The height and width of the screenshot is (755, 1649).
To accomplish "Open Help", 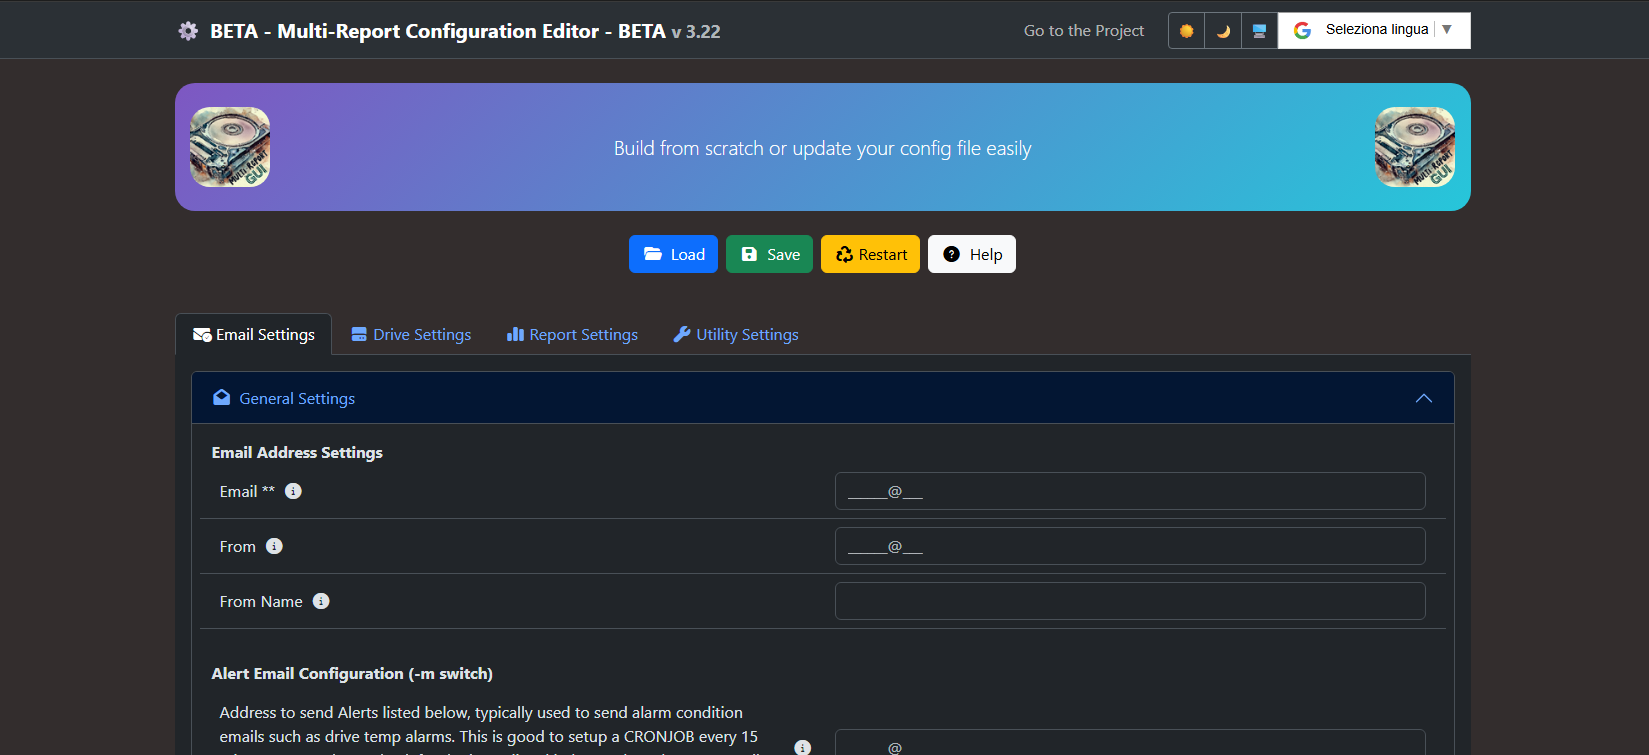I will click(x=972, y=254).
